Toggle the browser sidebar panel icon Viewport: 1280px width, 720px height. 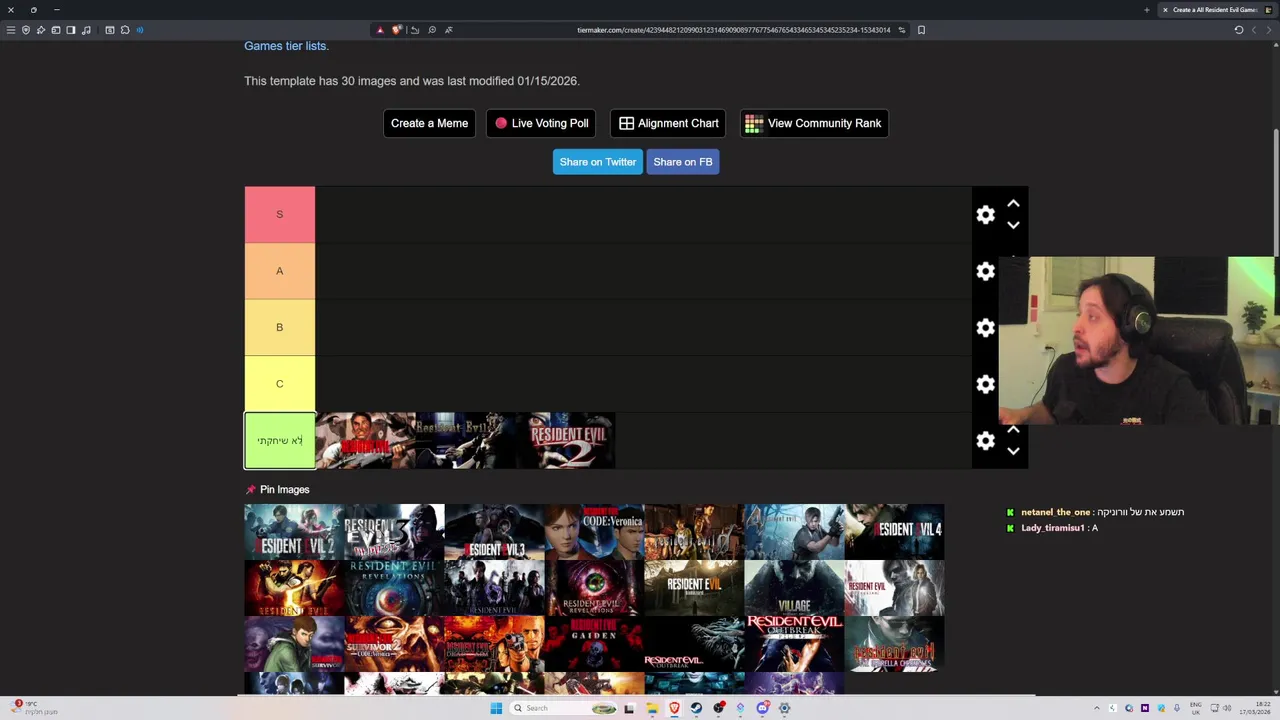point(71,30)
